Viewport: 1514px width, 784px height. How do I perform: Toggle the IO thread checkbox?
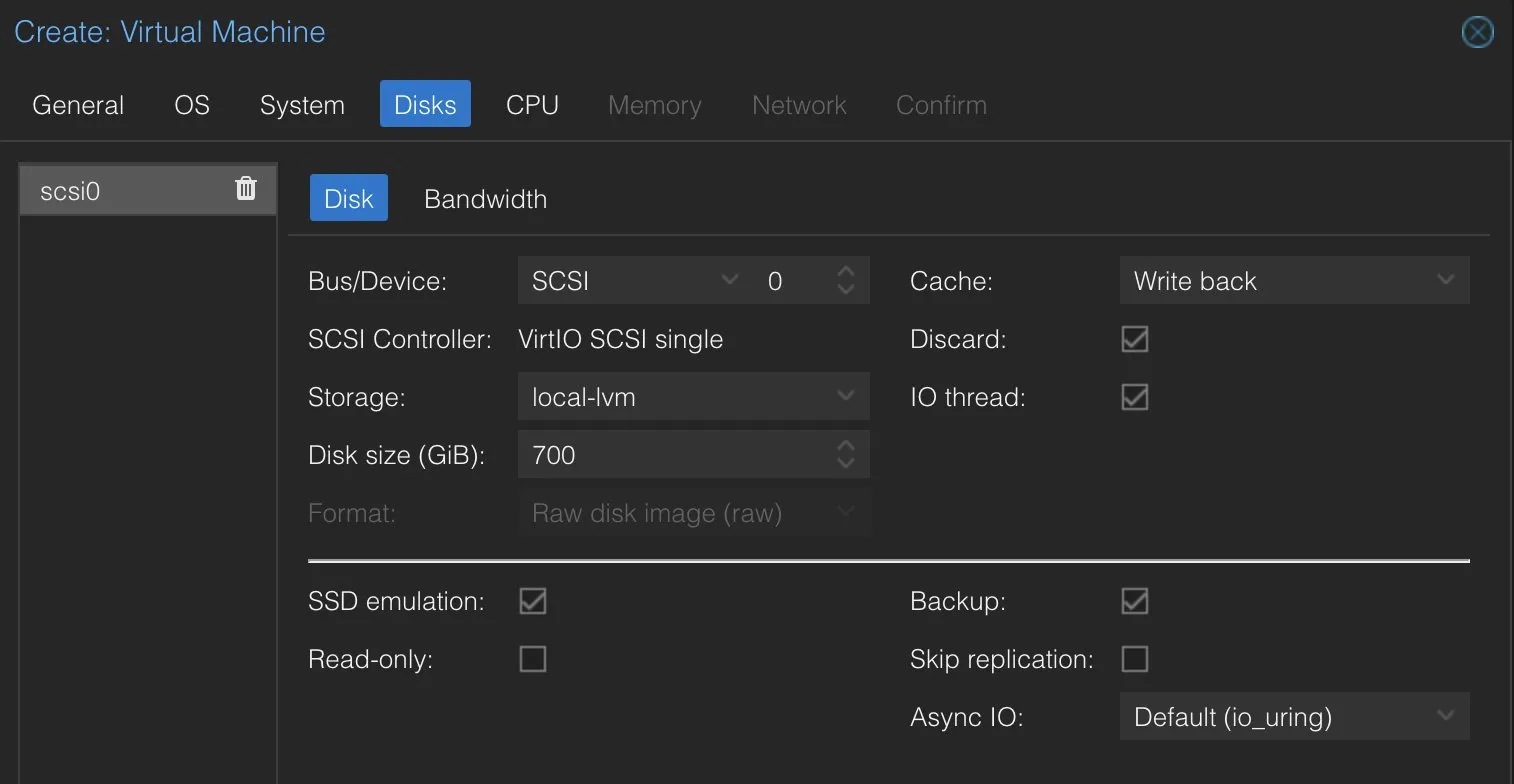(1135, 397)
